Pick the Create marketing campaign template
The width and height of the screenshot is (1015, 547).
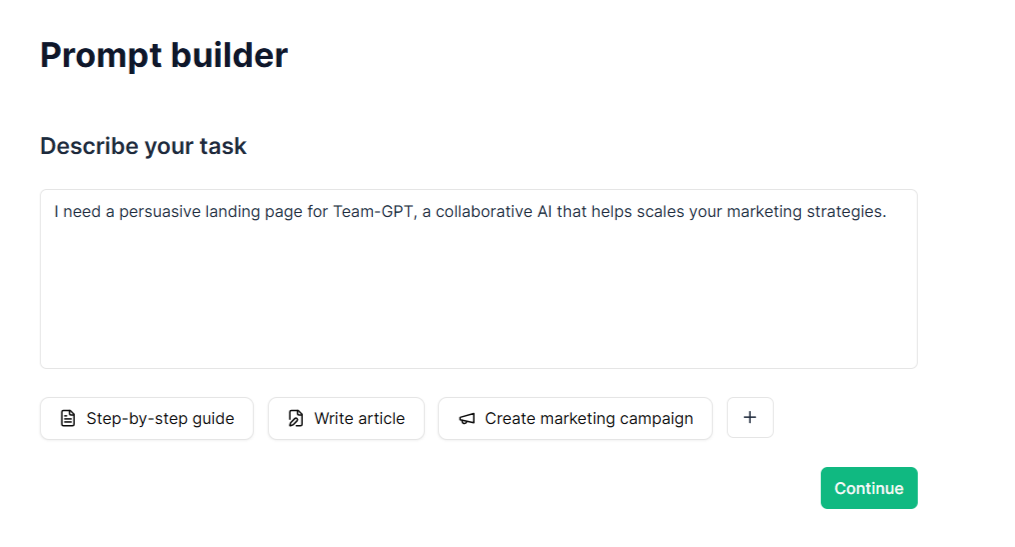pyautogui.click(x=575, y=418)
